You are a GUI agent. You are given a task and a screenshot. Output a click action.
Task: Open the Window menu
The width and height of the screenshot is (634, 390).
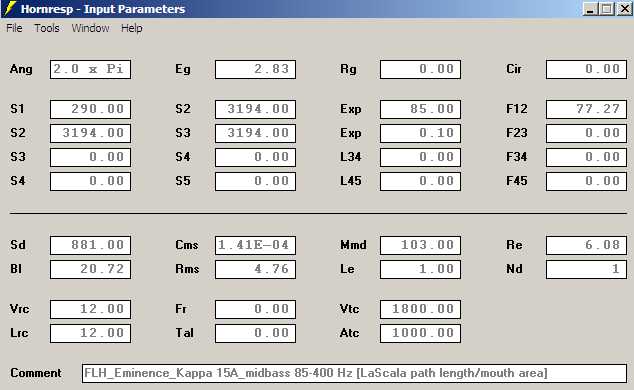coord(90,28)
